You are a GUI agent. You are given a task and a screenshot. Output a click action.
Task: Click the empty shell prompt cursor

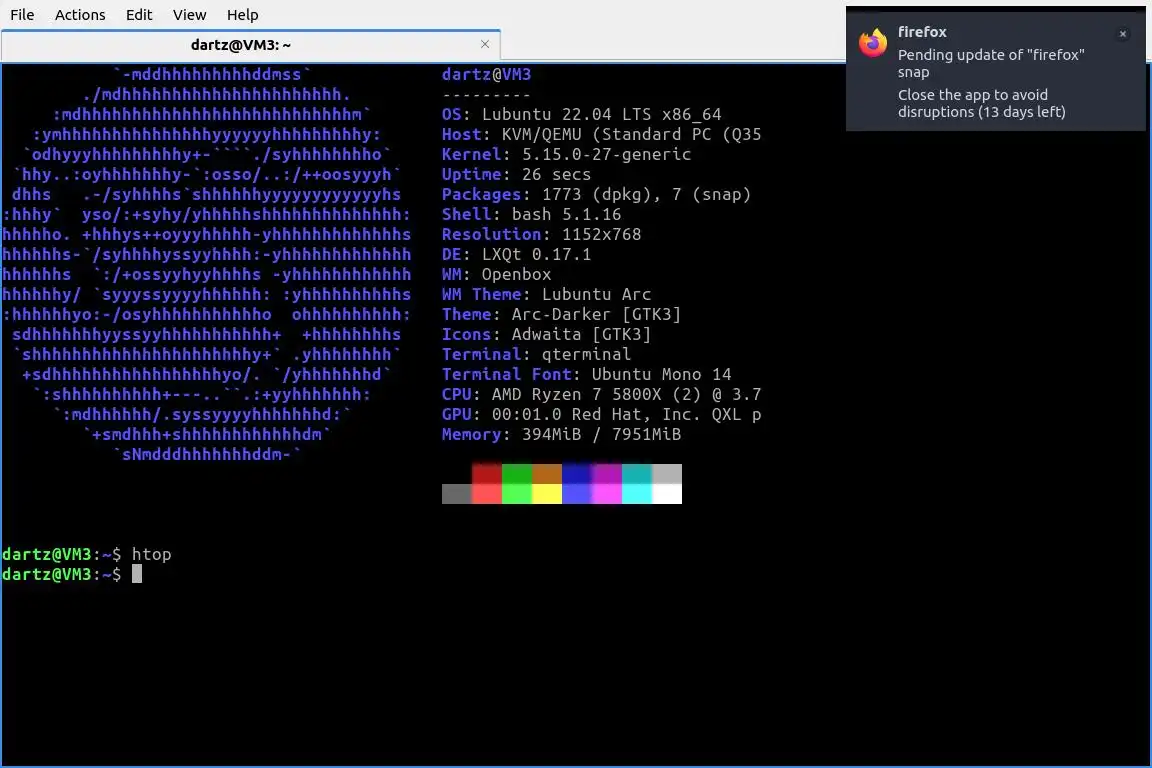tap(137, 574)
